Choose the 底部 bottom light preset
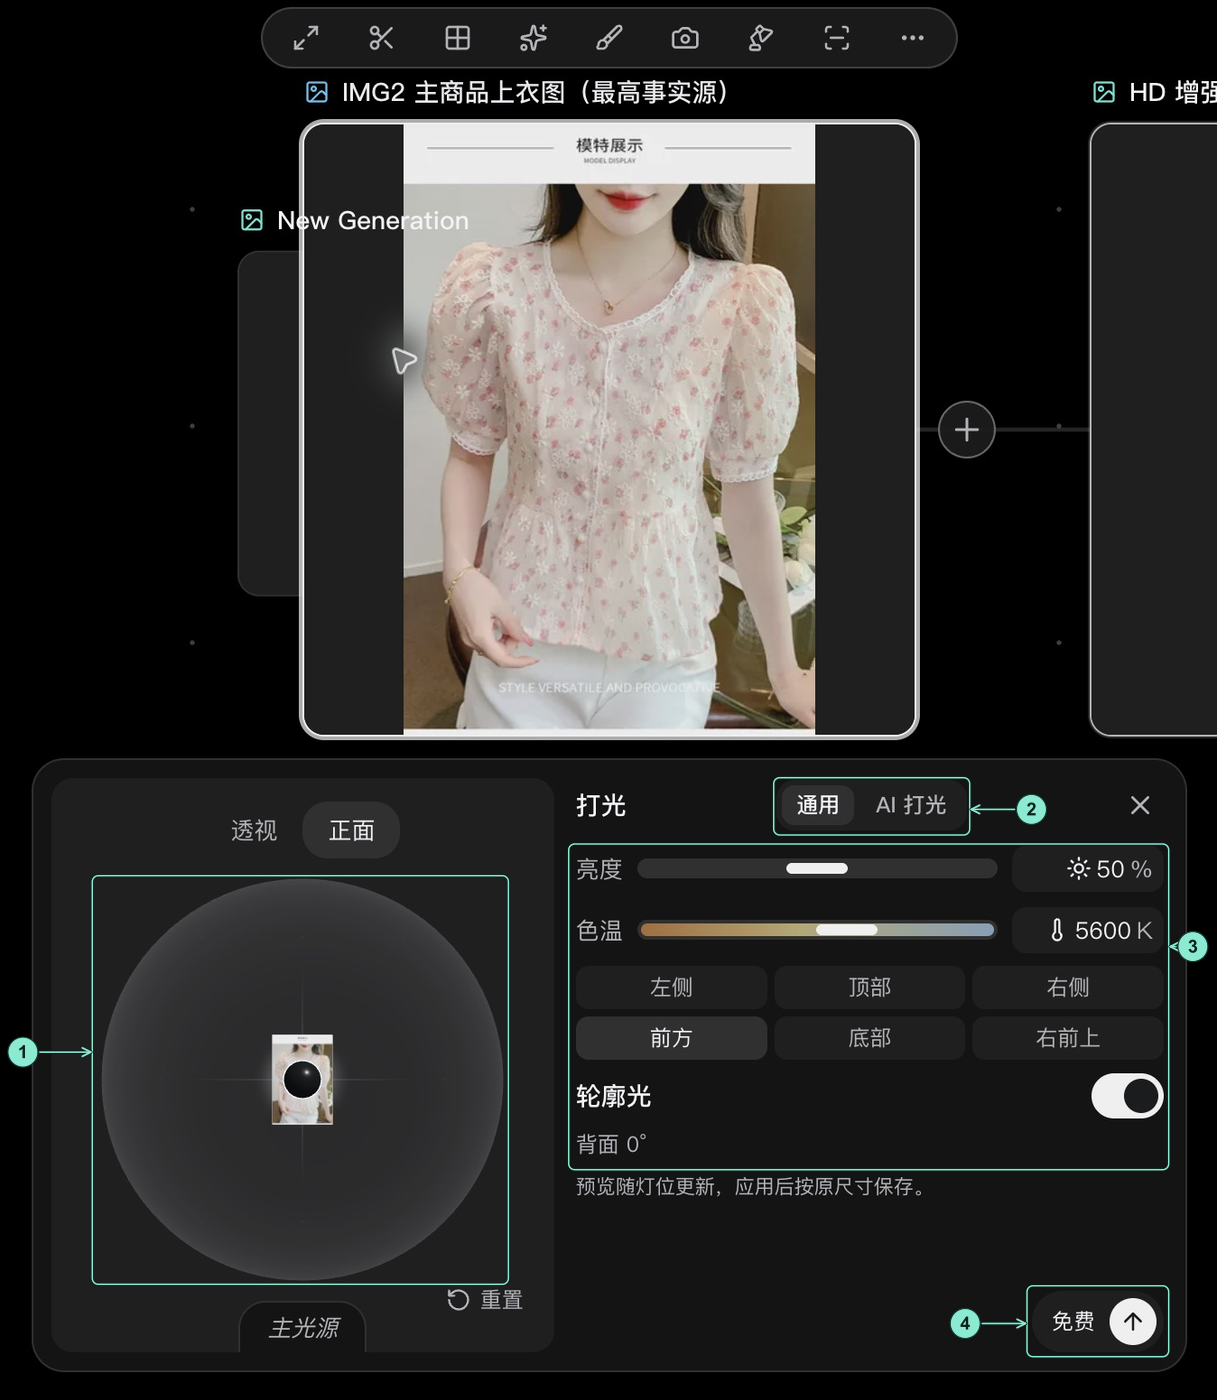Image resolution: width=1217 pixels, height=1400 pixels. coord(869,1038)
